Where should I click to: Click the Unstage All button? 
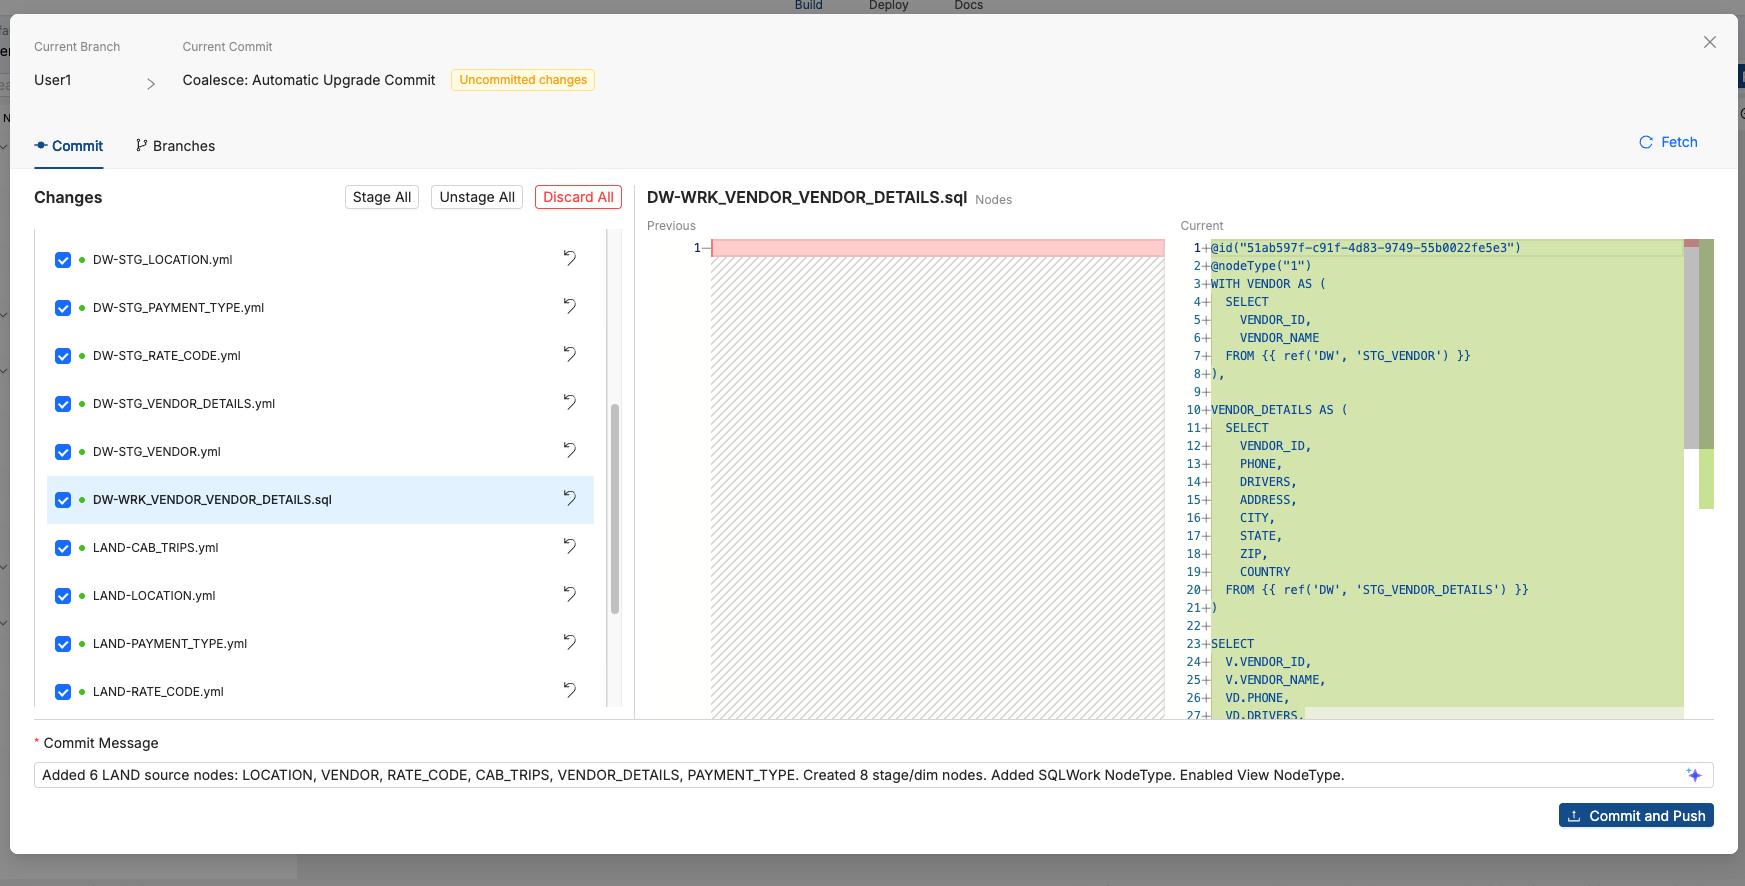[x=477, y=197]
